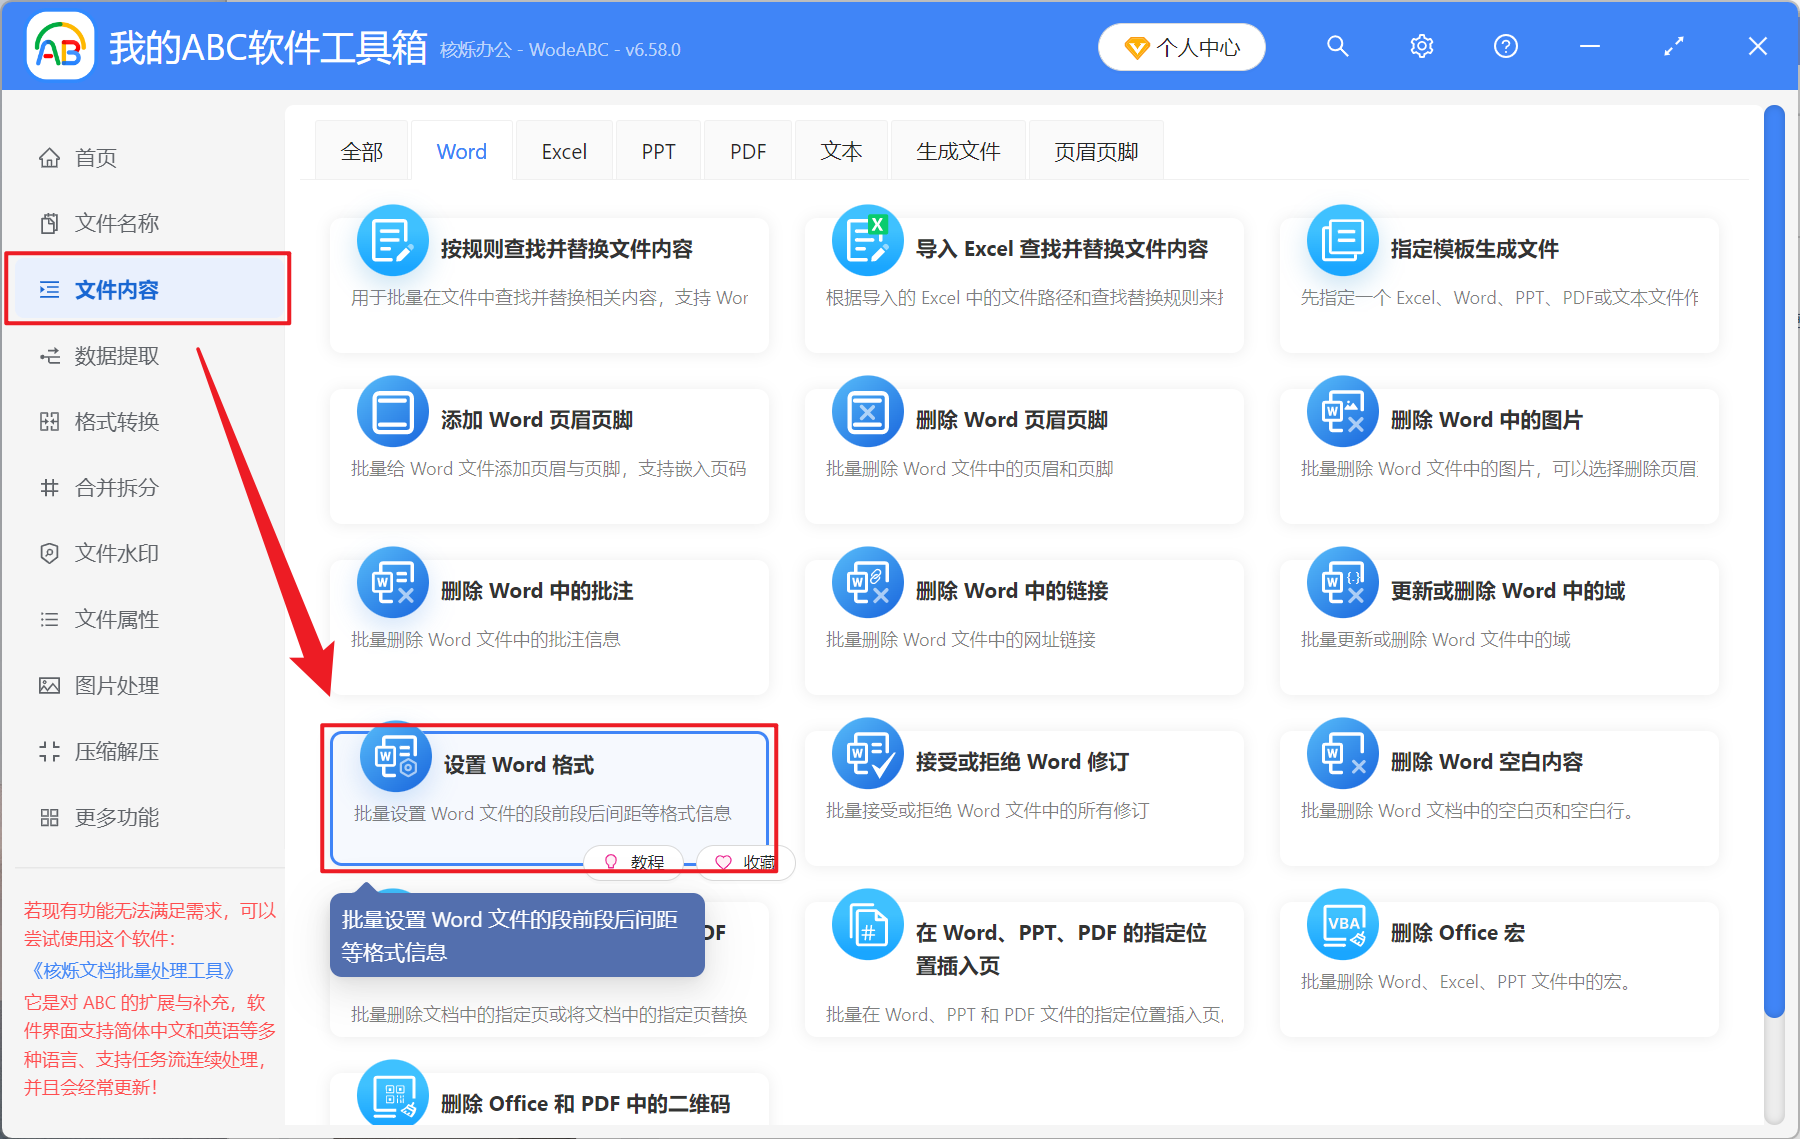The image size is (1800, 1139).
Task: Click 收藏 for the 设置 Word 格式 tool
Action: pyautogui.click(x=744, y=862)
